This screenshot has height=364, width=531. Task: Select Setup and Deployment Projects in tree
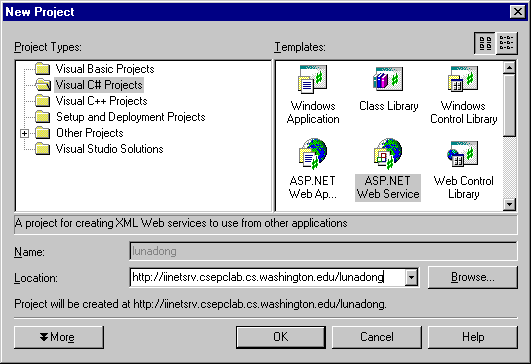(131, 117)
